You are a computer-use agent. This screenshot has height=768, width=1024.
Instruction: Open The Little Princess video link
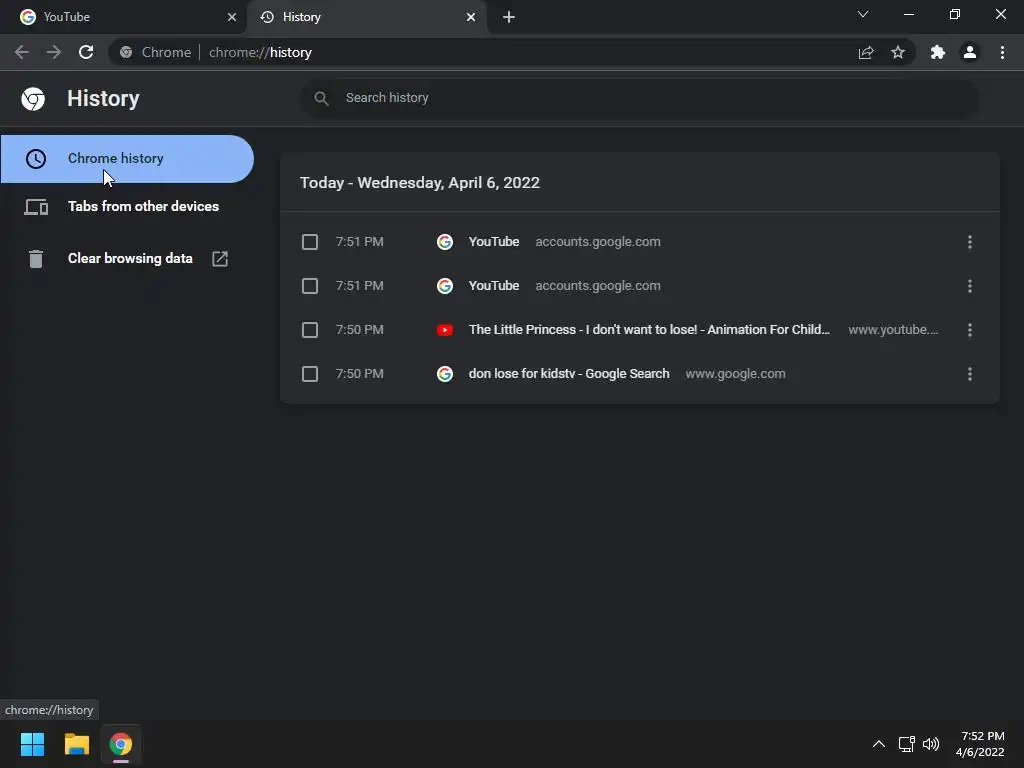tap(648, 330)
